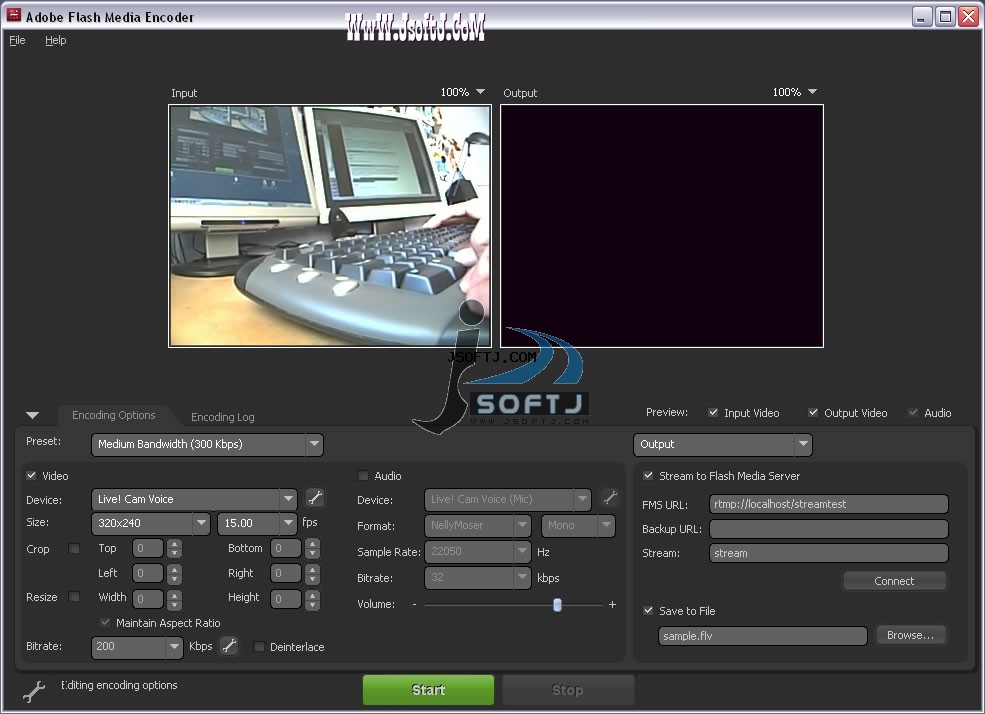Open the Size 320x240 dropdown
985x714 pixels.
(x=151, y=522)
